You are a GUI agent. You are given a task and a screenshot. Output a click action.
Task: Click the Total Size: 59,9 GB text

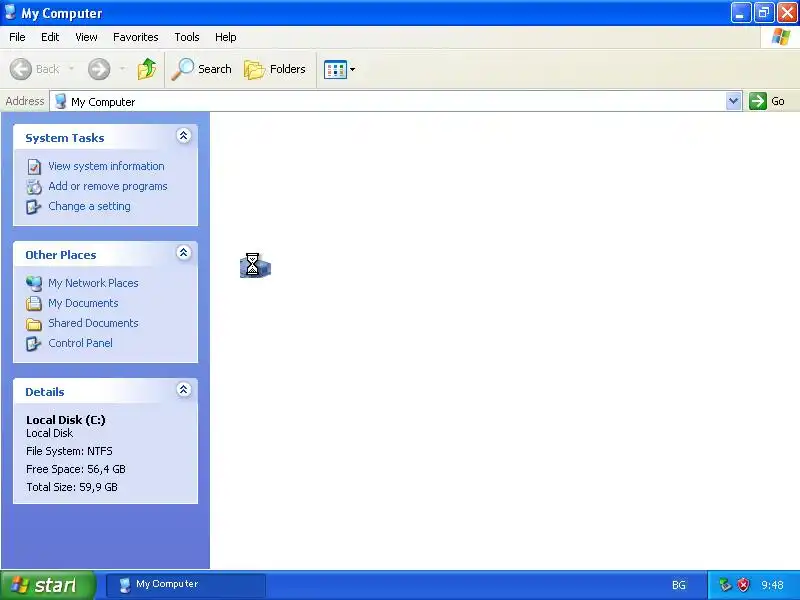pos(72,487)
